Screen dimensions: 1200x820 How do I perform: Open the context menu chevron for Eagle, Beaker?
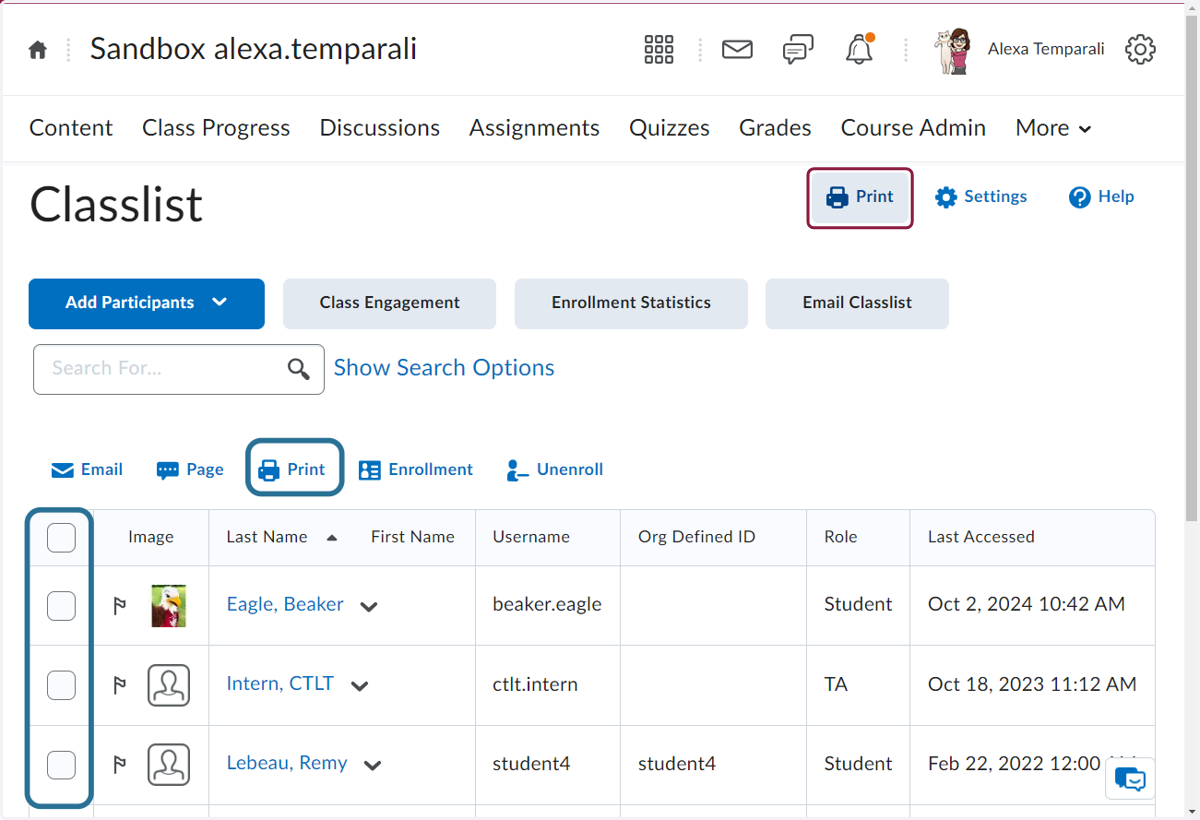[x=369, y=606]
